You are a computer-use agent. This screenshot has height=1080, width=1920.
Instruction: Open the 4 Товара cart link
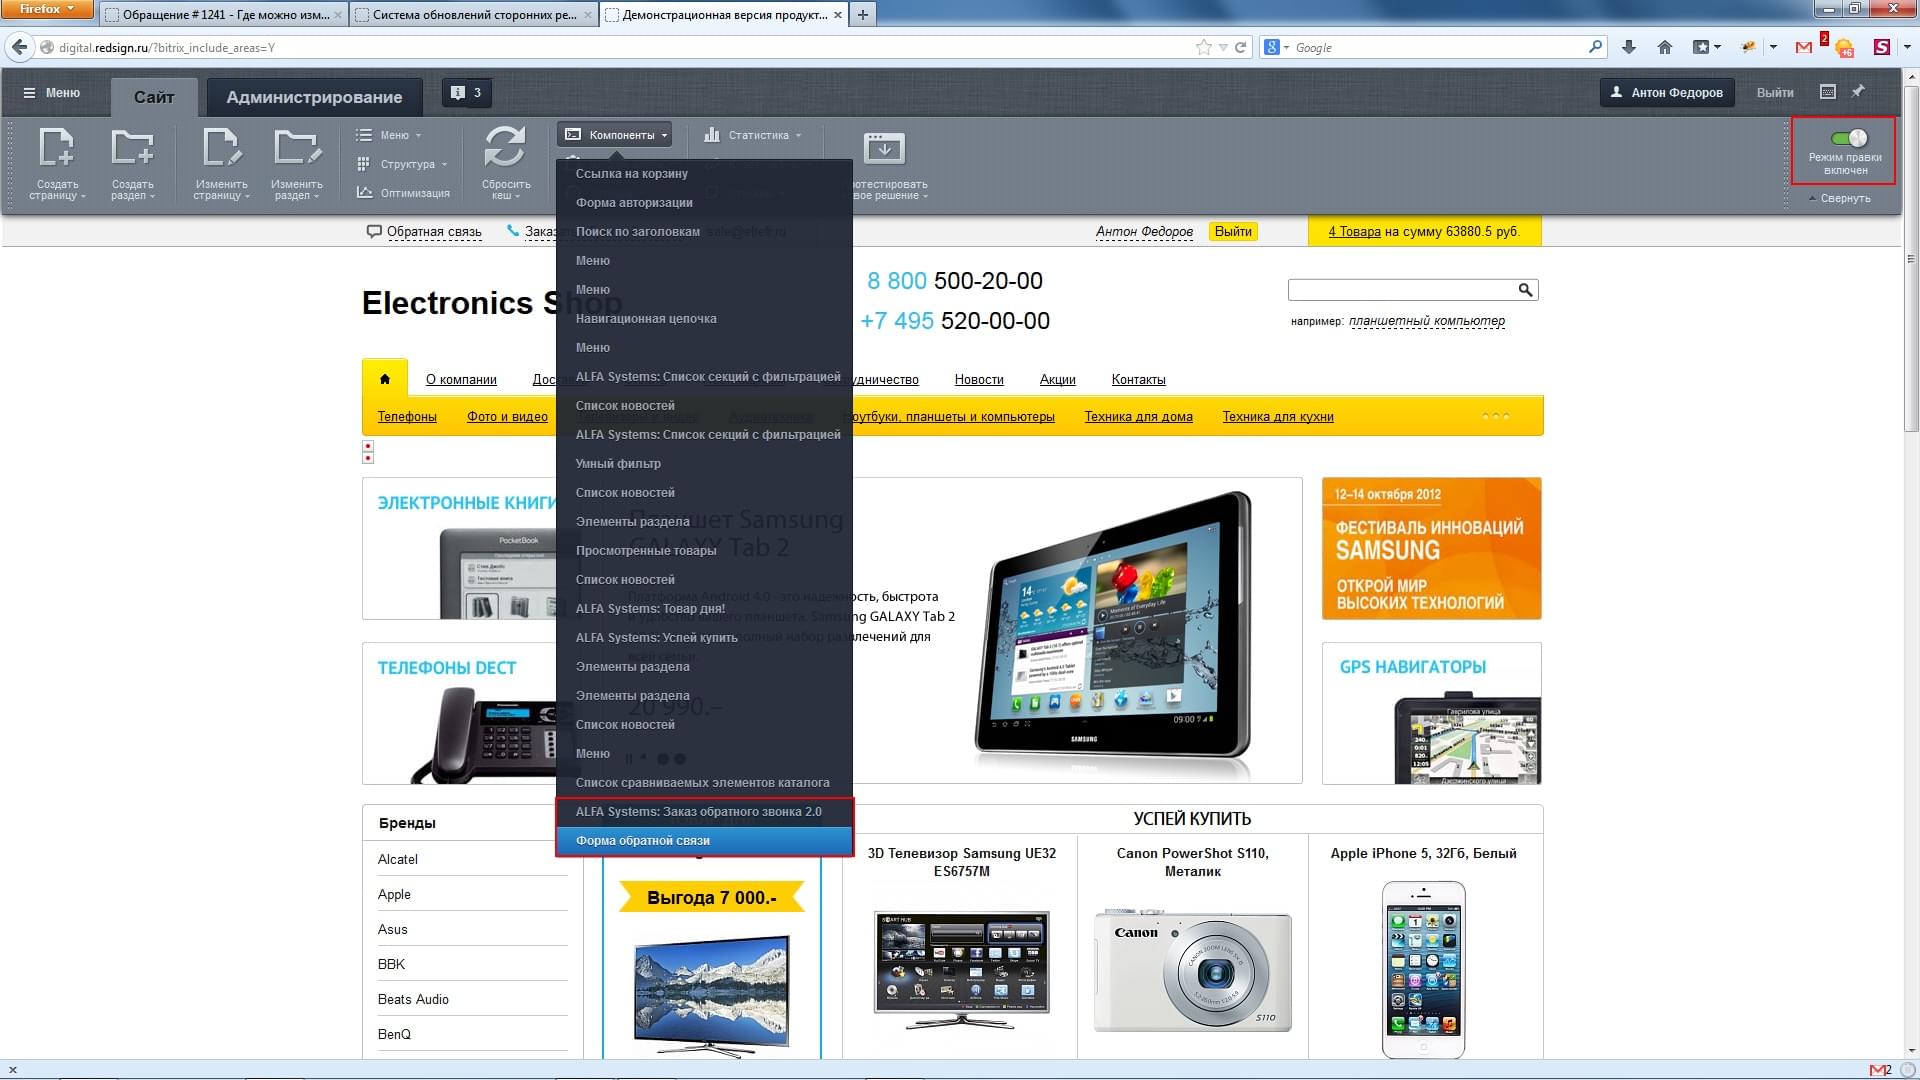[x=1354, y=231]
